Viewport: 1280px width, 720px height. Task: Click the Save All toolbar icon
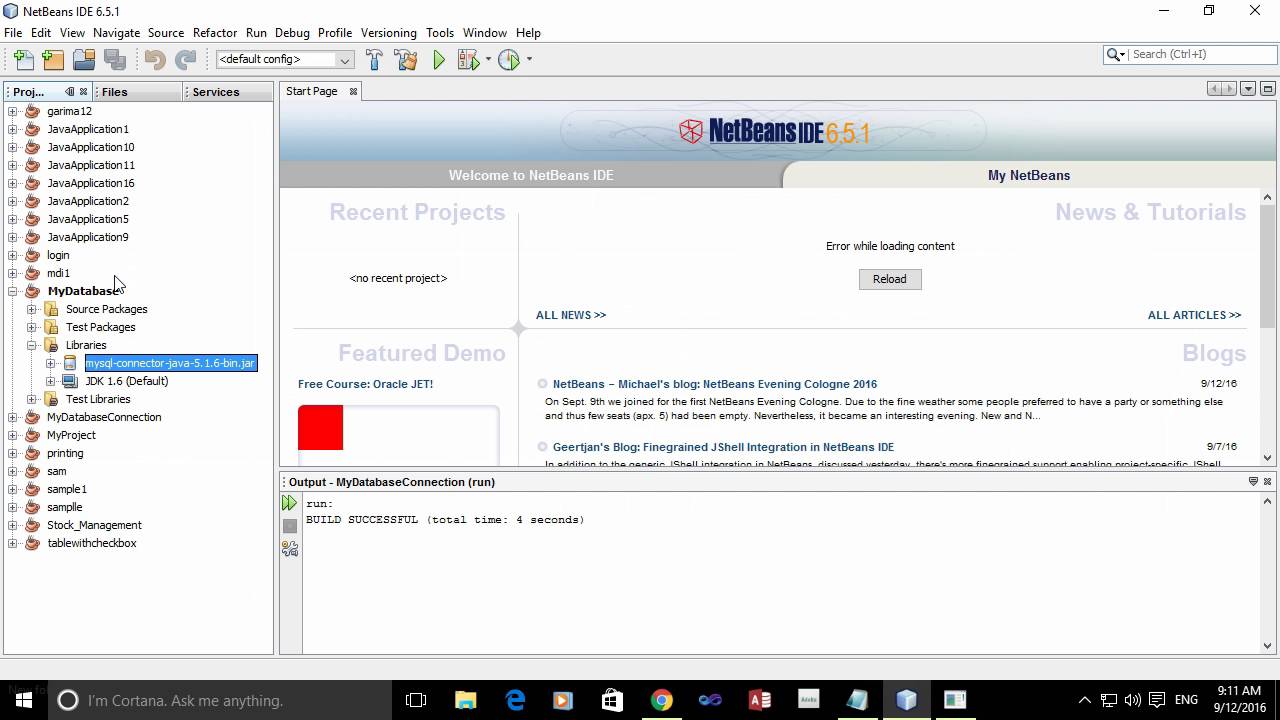(x=115, y=60)
